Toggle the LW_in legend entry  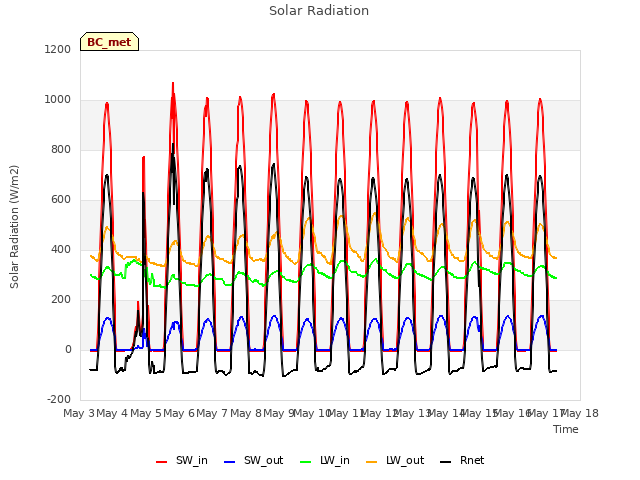pyautogui.click(x=325, y=460)
